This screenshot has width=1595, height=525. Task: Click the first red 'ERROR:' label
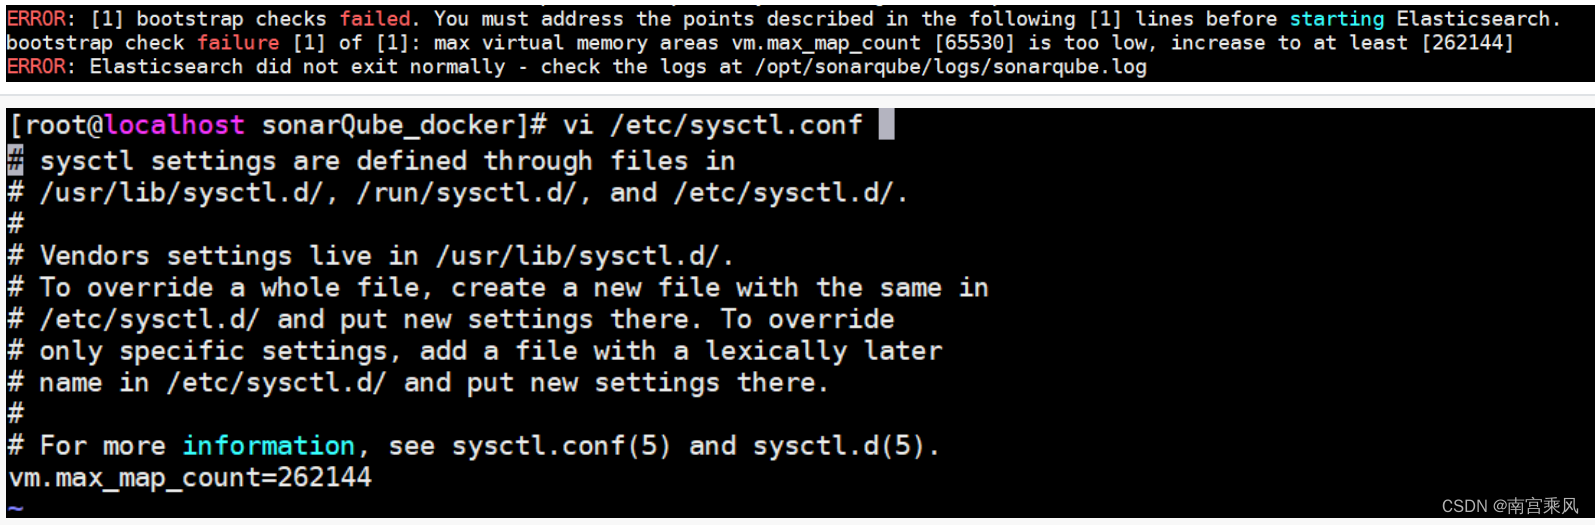tap(40, 19)
